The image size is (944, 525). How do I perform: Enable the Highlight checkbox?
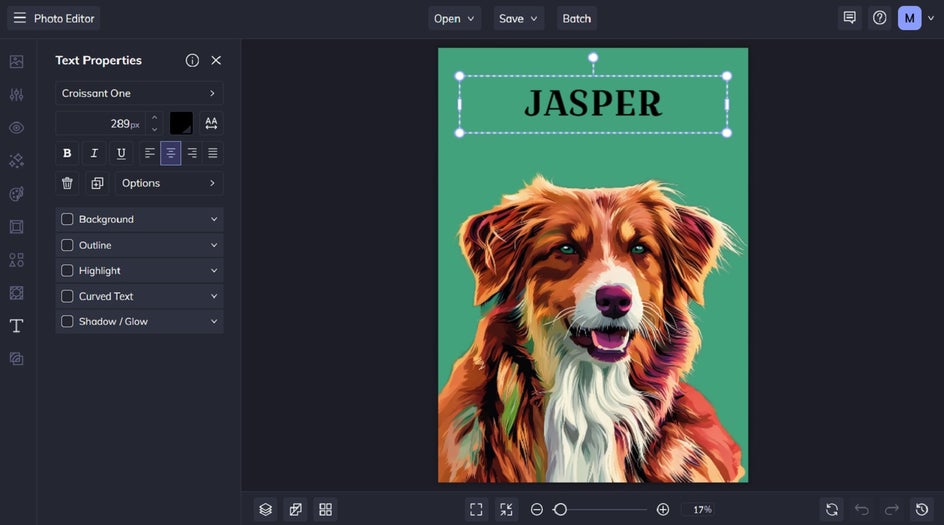pyautogui.click(x=67, y=270)
